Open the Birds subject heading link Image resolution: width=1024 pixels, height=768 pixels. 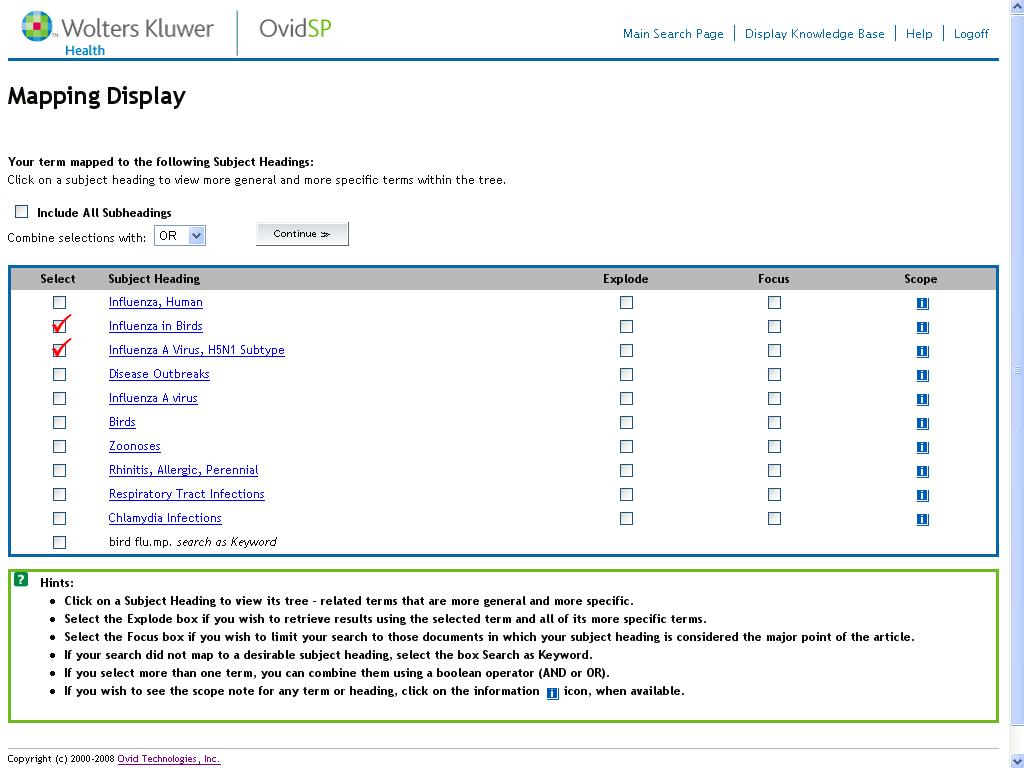tap(122, 422)
